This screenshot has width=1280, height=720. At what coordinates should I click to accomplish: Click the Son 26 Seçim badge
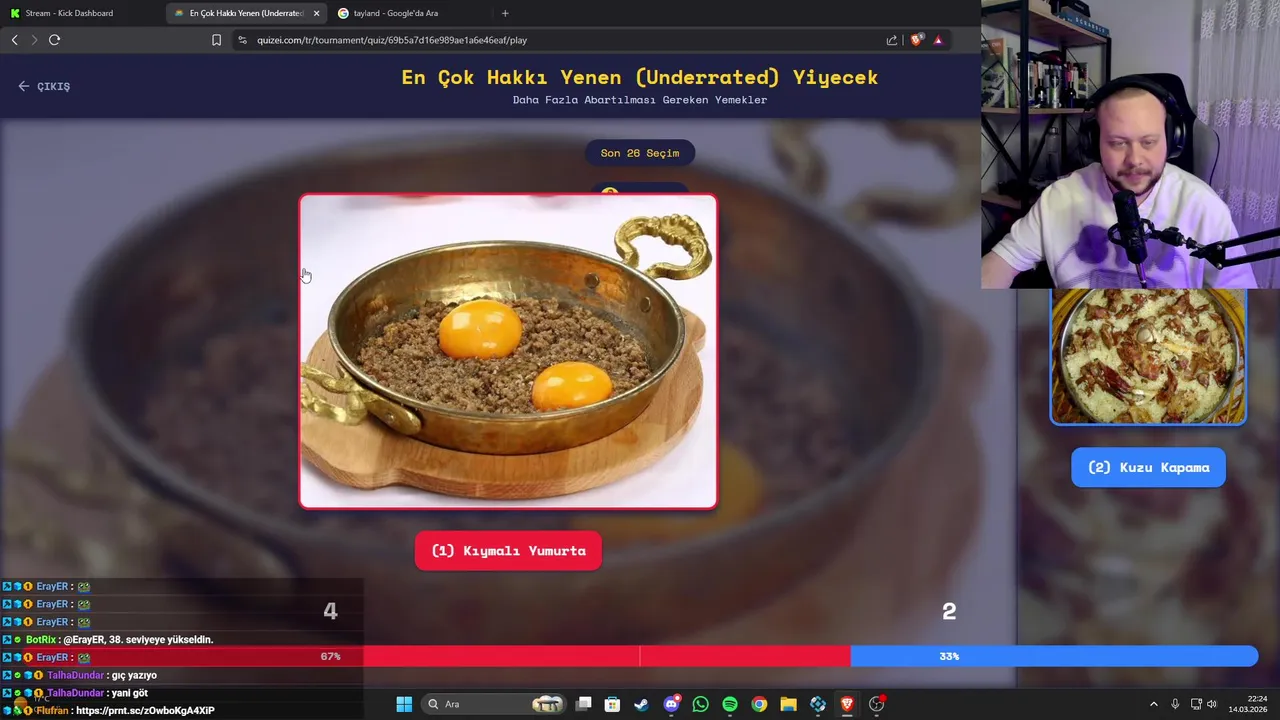640,153
